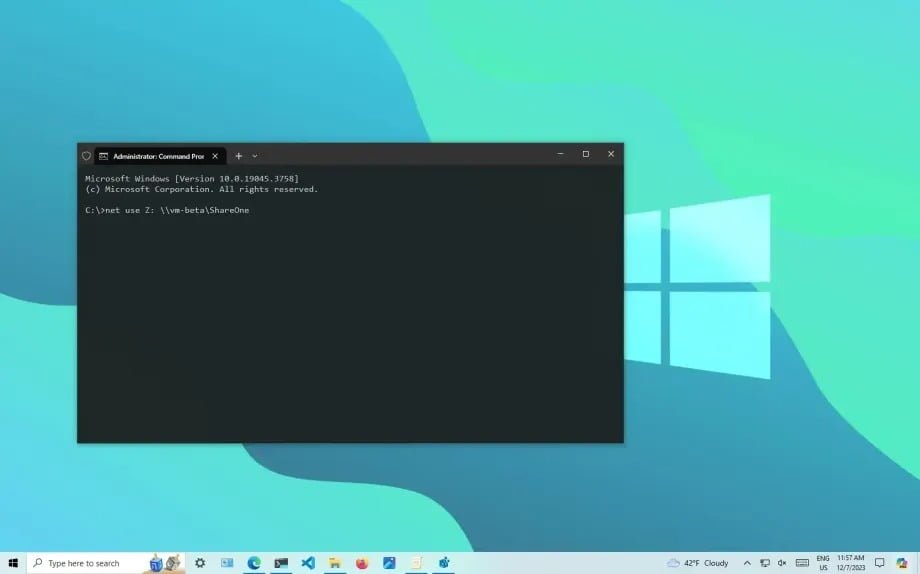Expand the Terminal profile dropdown chevron
The height and width of the screenshot is (574, 920).
pos(255,156)
